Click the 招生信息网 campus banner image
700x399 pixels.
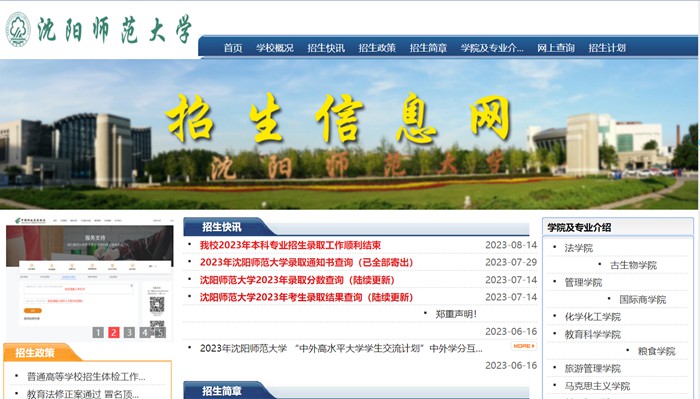(x=349, y=134)
